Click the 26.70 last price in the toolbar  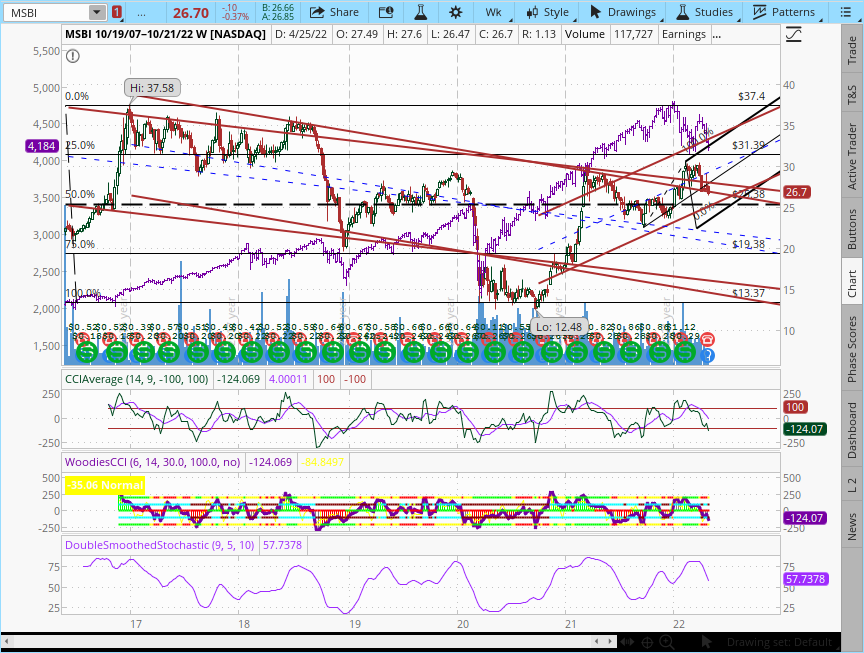click(x=191, y=13)
